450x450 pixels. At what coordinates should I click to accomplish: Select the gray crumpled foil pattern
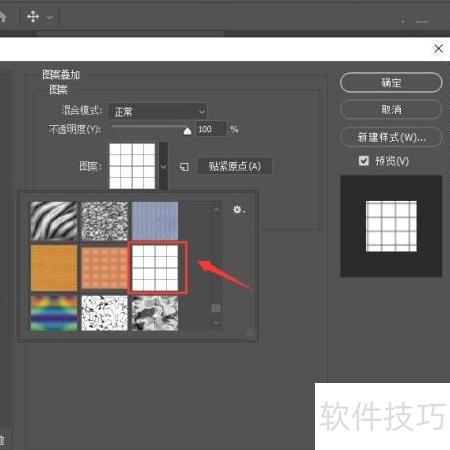tap(155, 313)
